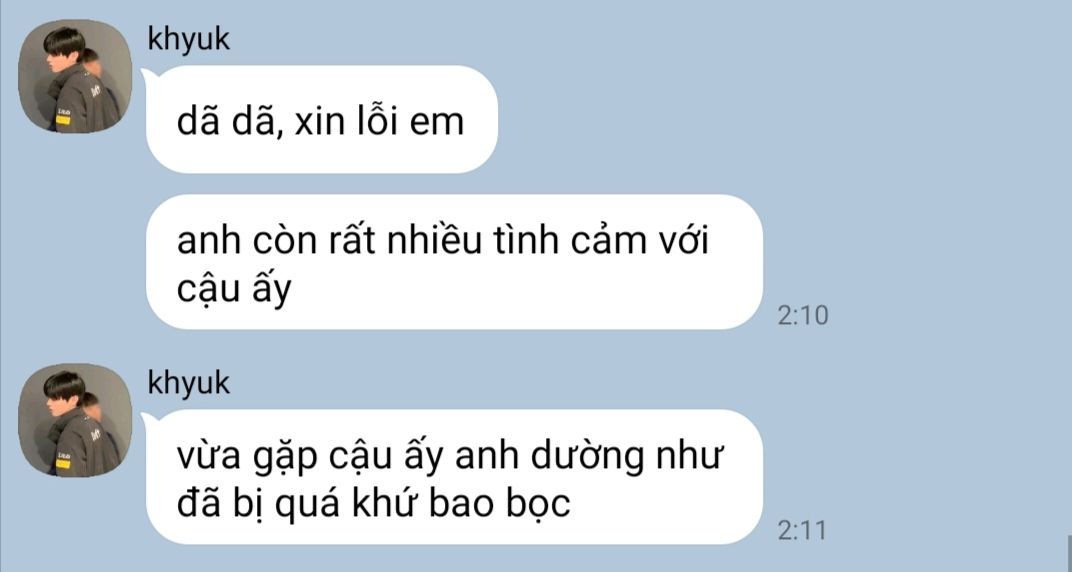Click the words "xin lỗi em"

[x=379, y=120]
